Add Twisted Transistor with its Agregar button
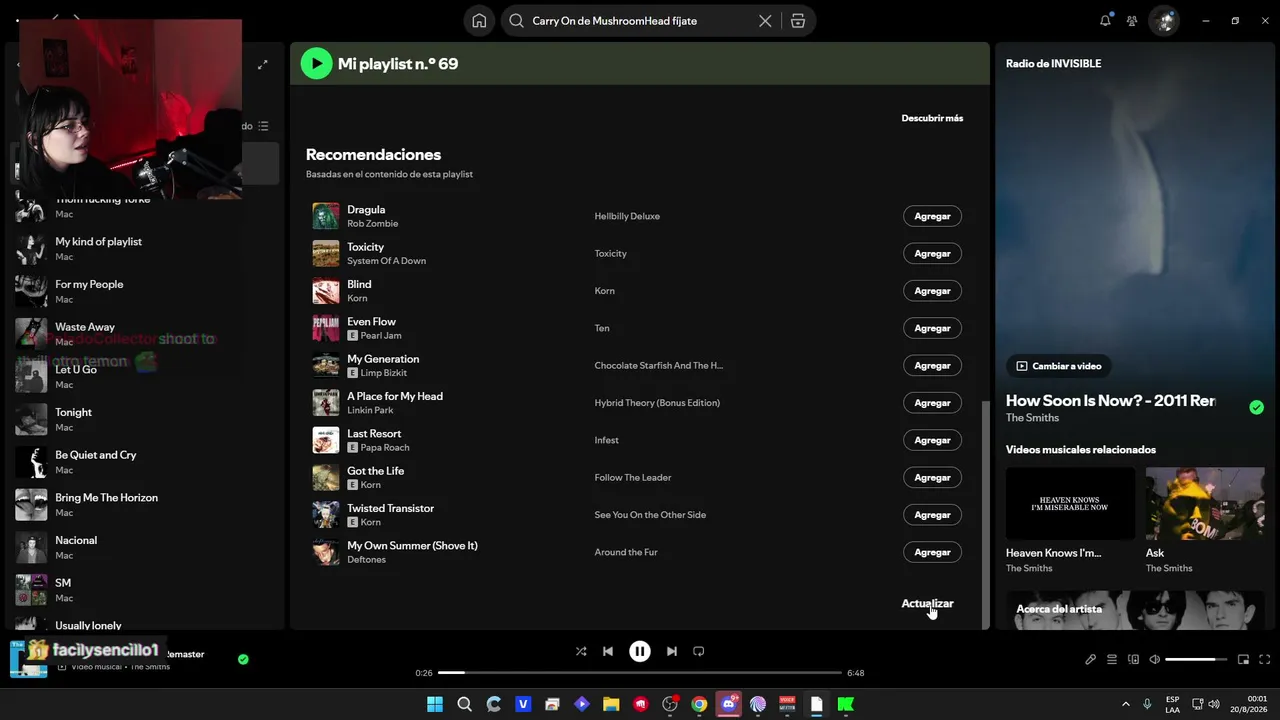This screenshot has width=1280, height=720. point(932,515)
